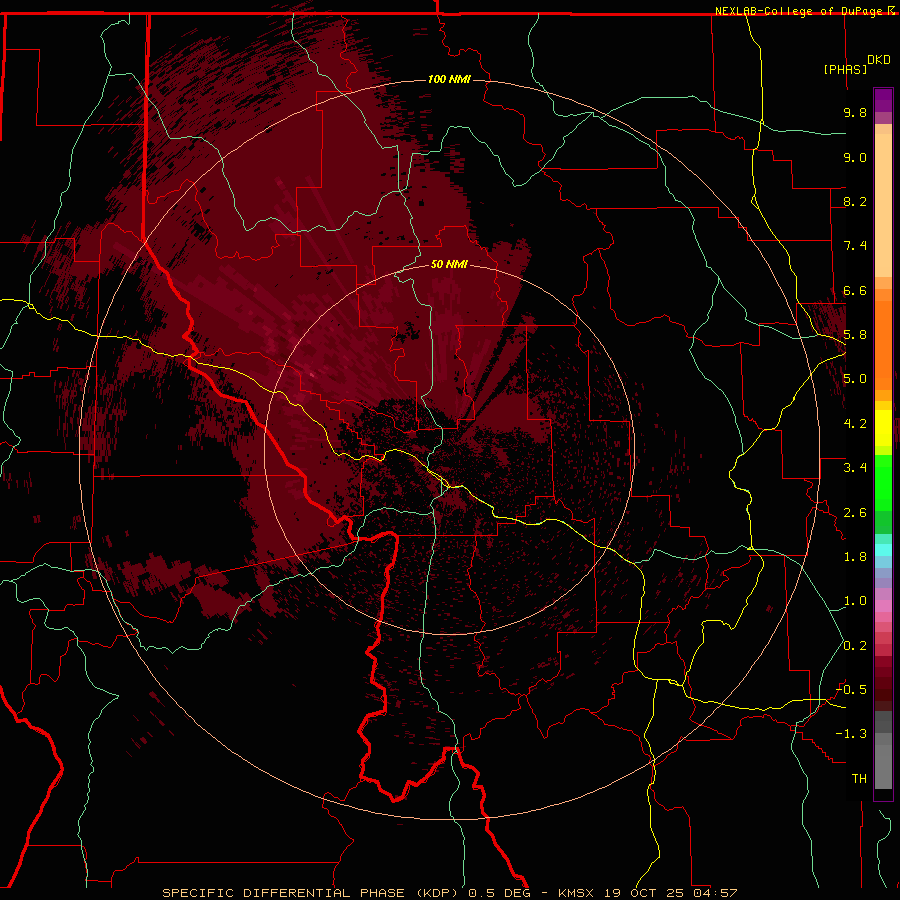Click the 0.2 legend value
Viewport: 900px width, 900px height.
pos(855,646)
